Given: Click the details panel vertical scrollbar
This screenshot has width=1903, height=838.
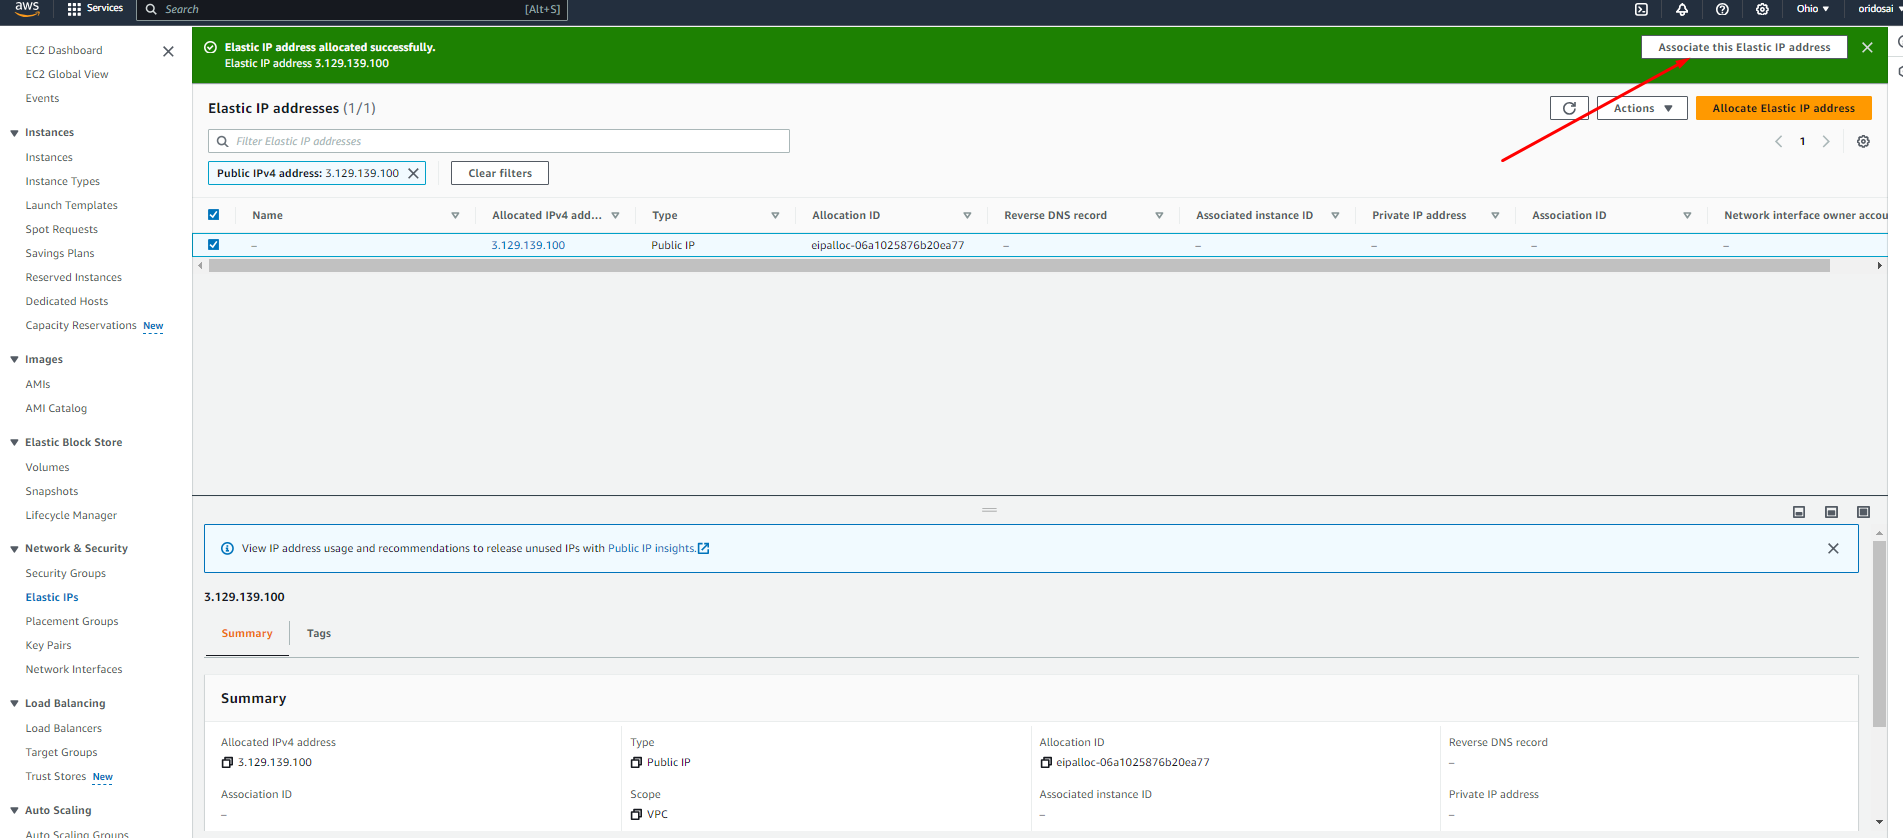Looking at the screenshot, I should tap(1879, 635).
